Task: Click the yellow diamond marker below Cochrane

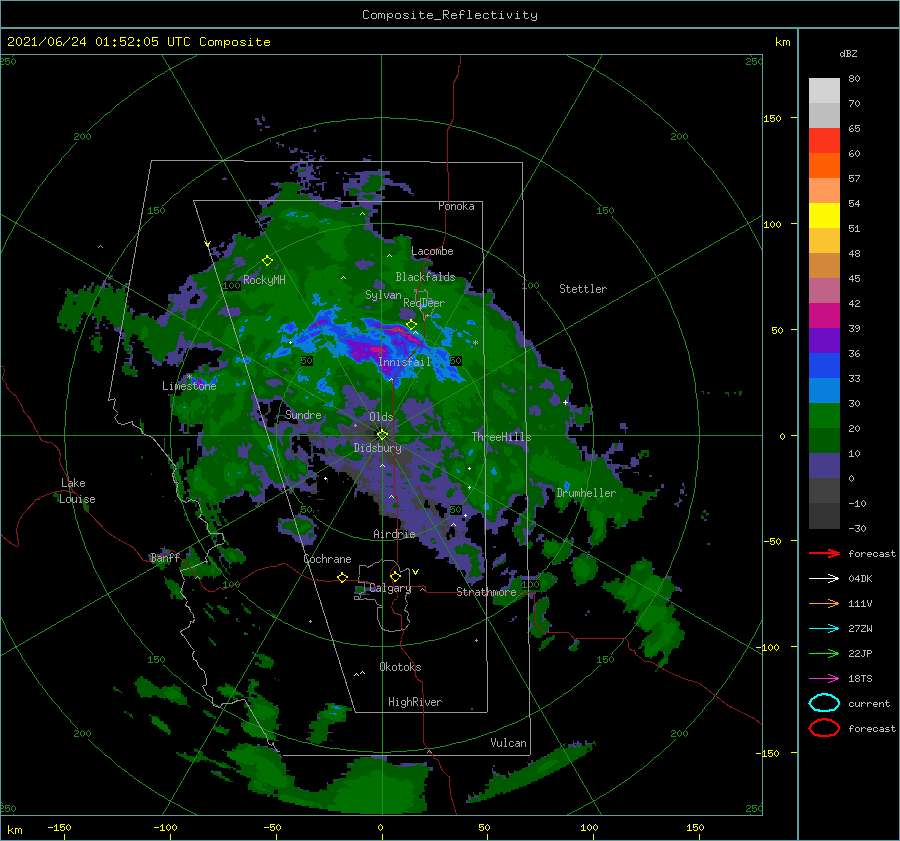Action: point(342,577)
